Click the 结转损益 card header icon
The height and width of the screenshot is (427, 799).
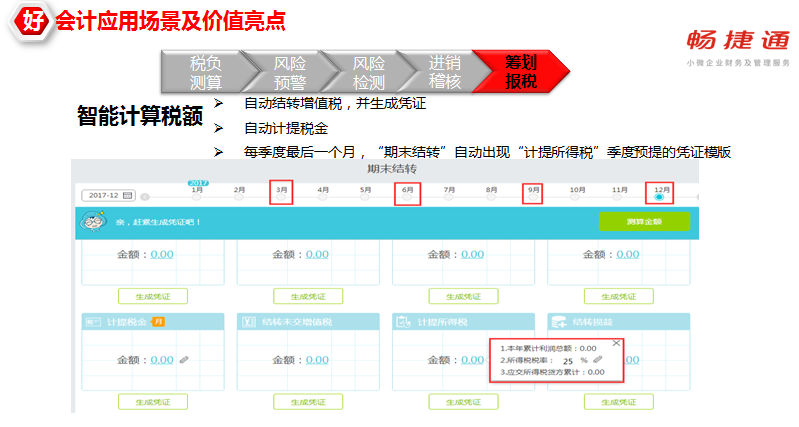pos(558,322)
